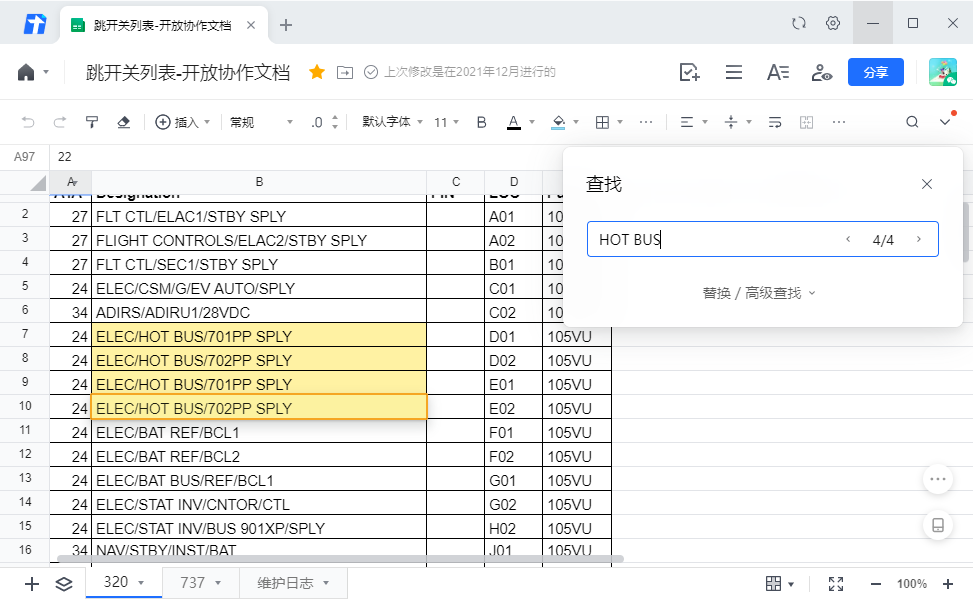Viewport: 973px width, 600px height.
Task: Add a new sheet with plus
Action: pos(32,584)
